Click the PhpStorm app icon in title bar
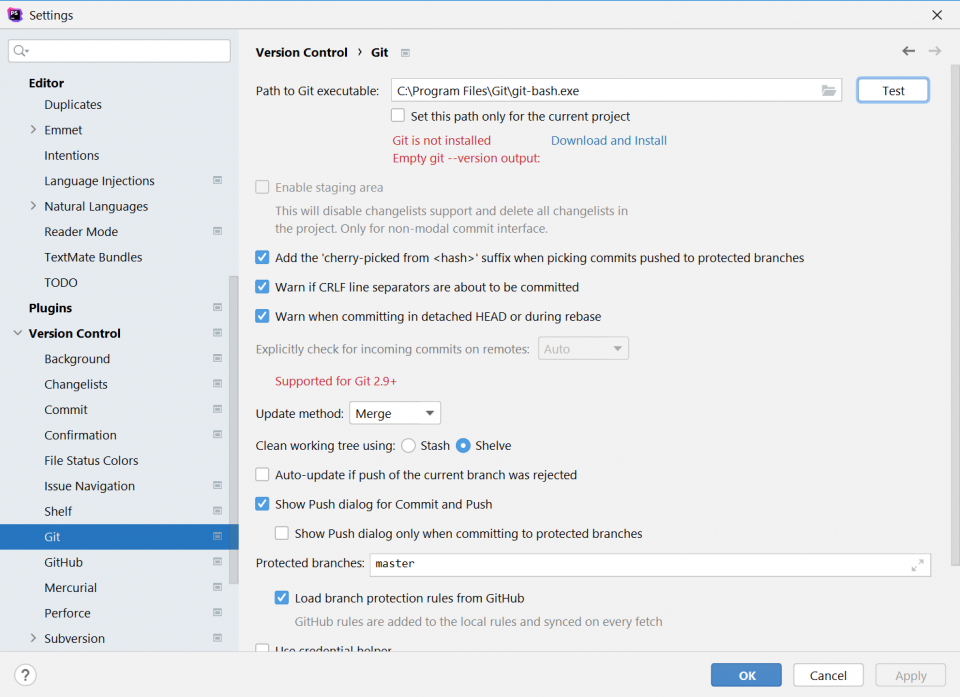This screenshot has height=697, width=960. [x=15, y=15]
